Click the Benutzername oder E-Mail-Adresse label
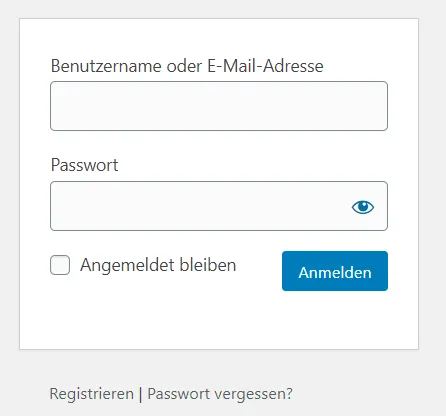Screen dimensions: 446x416 pyautogui.click(x=187, y=66)
